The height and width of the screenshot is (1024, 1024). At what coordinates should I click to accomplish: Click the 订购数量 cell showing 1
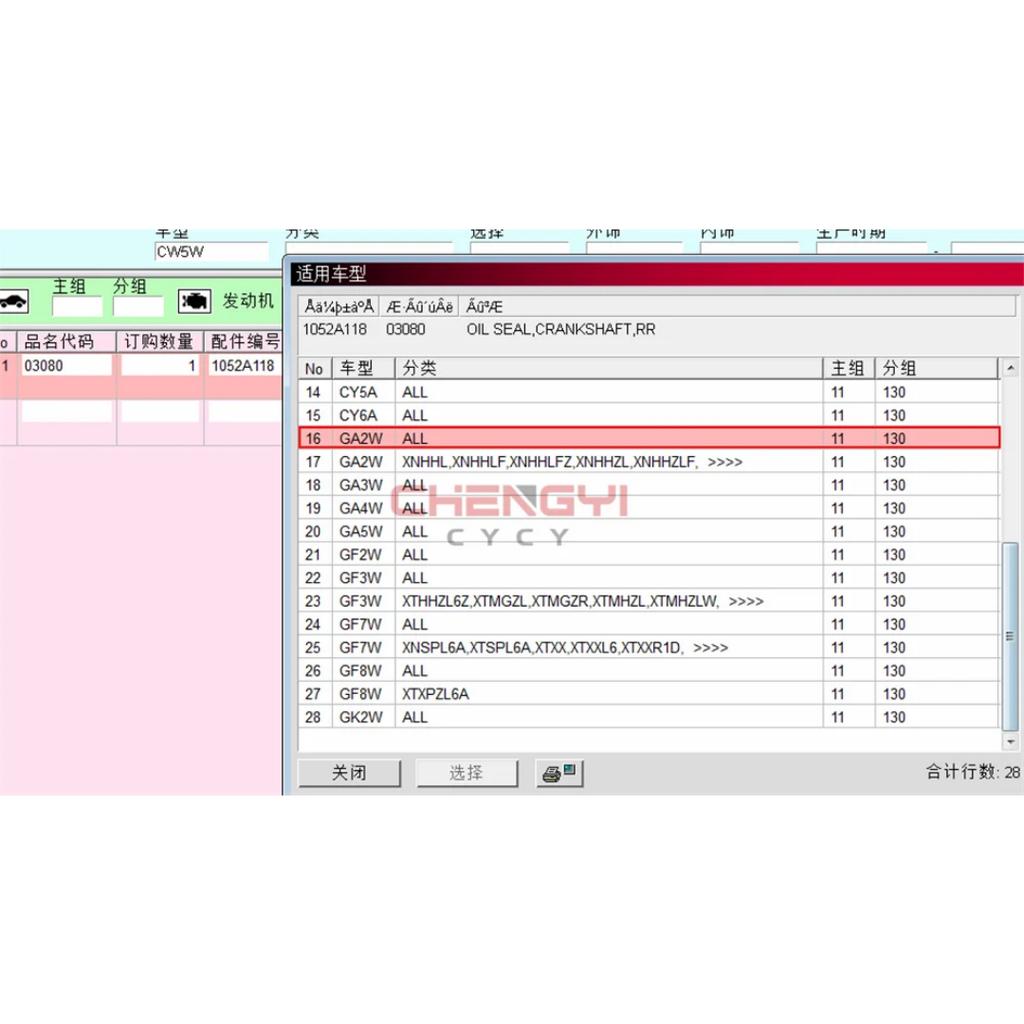click(160, 366)
